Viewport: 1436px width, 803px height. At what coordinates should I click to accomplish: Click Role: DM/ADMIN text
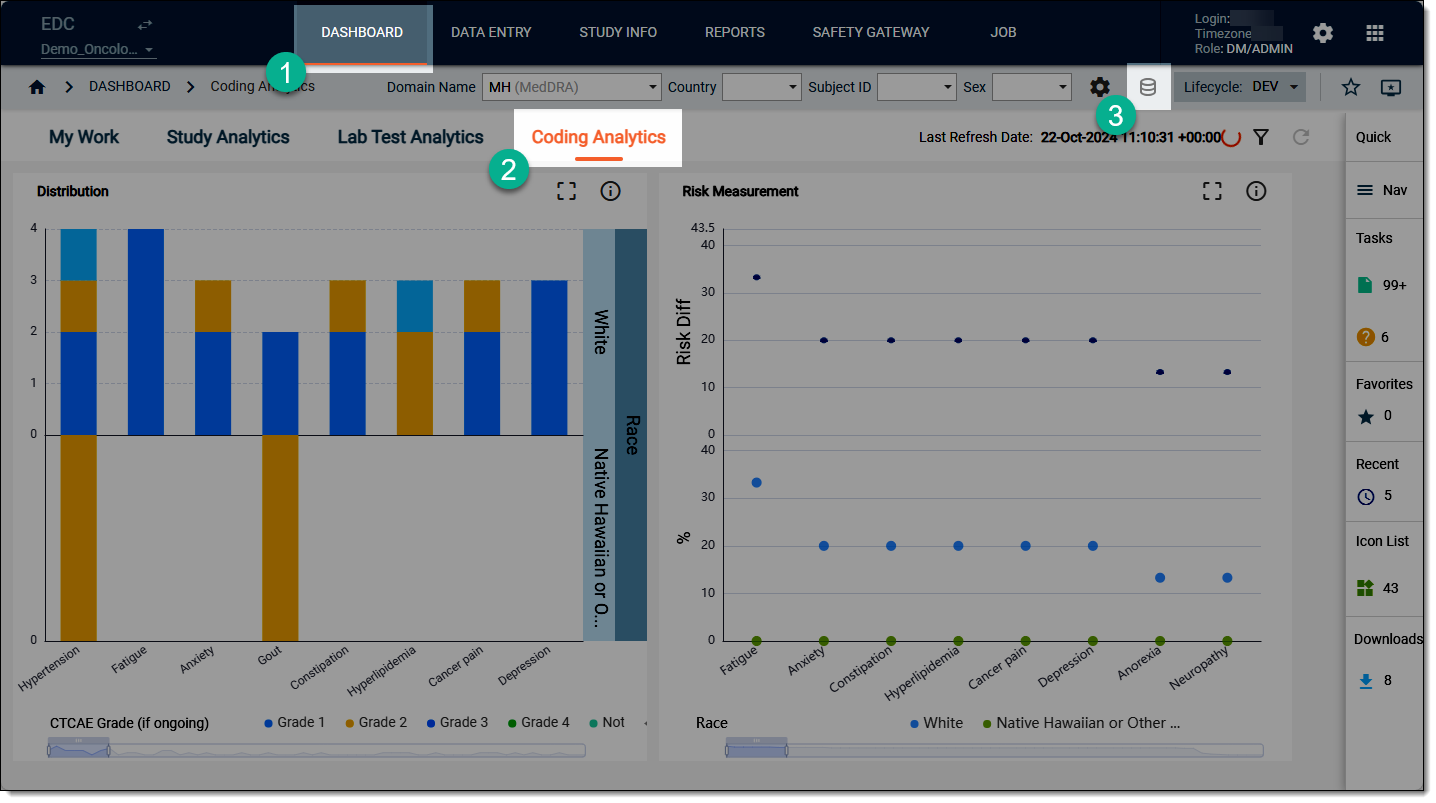pos(1244,48)
